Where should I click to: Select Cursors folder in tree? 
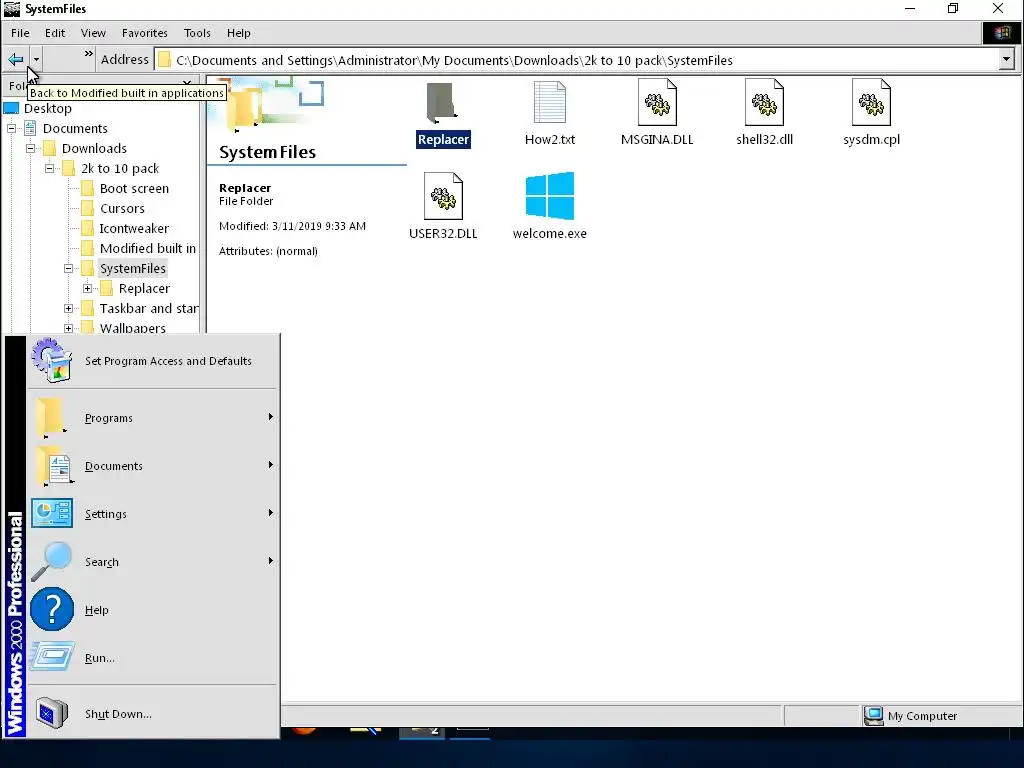[x=122, y=208]
